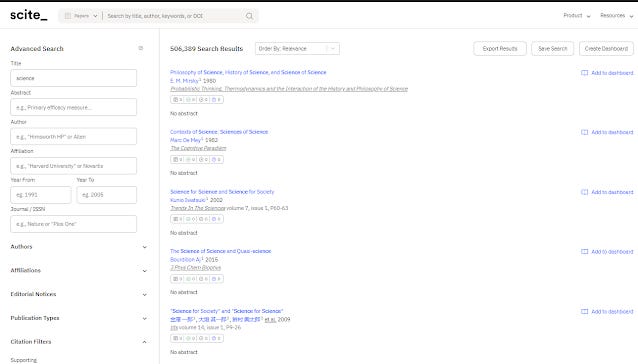Click the Year To input field
638x364 pixels.
click(107, 195)
